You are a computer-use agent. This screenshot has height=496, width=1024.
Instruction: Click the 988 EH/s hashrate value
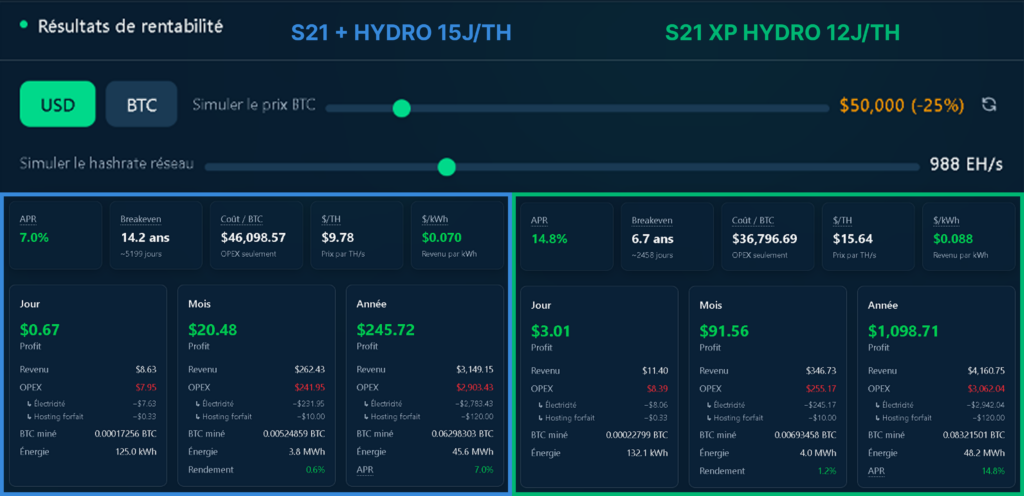tap(966, 164)
